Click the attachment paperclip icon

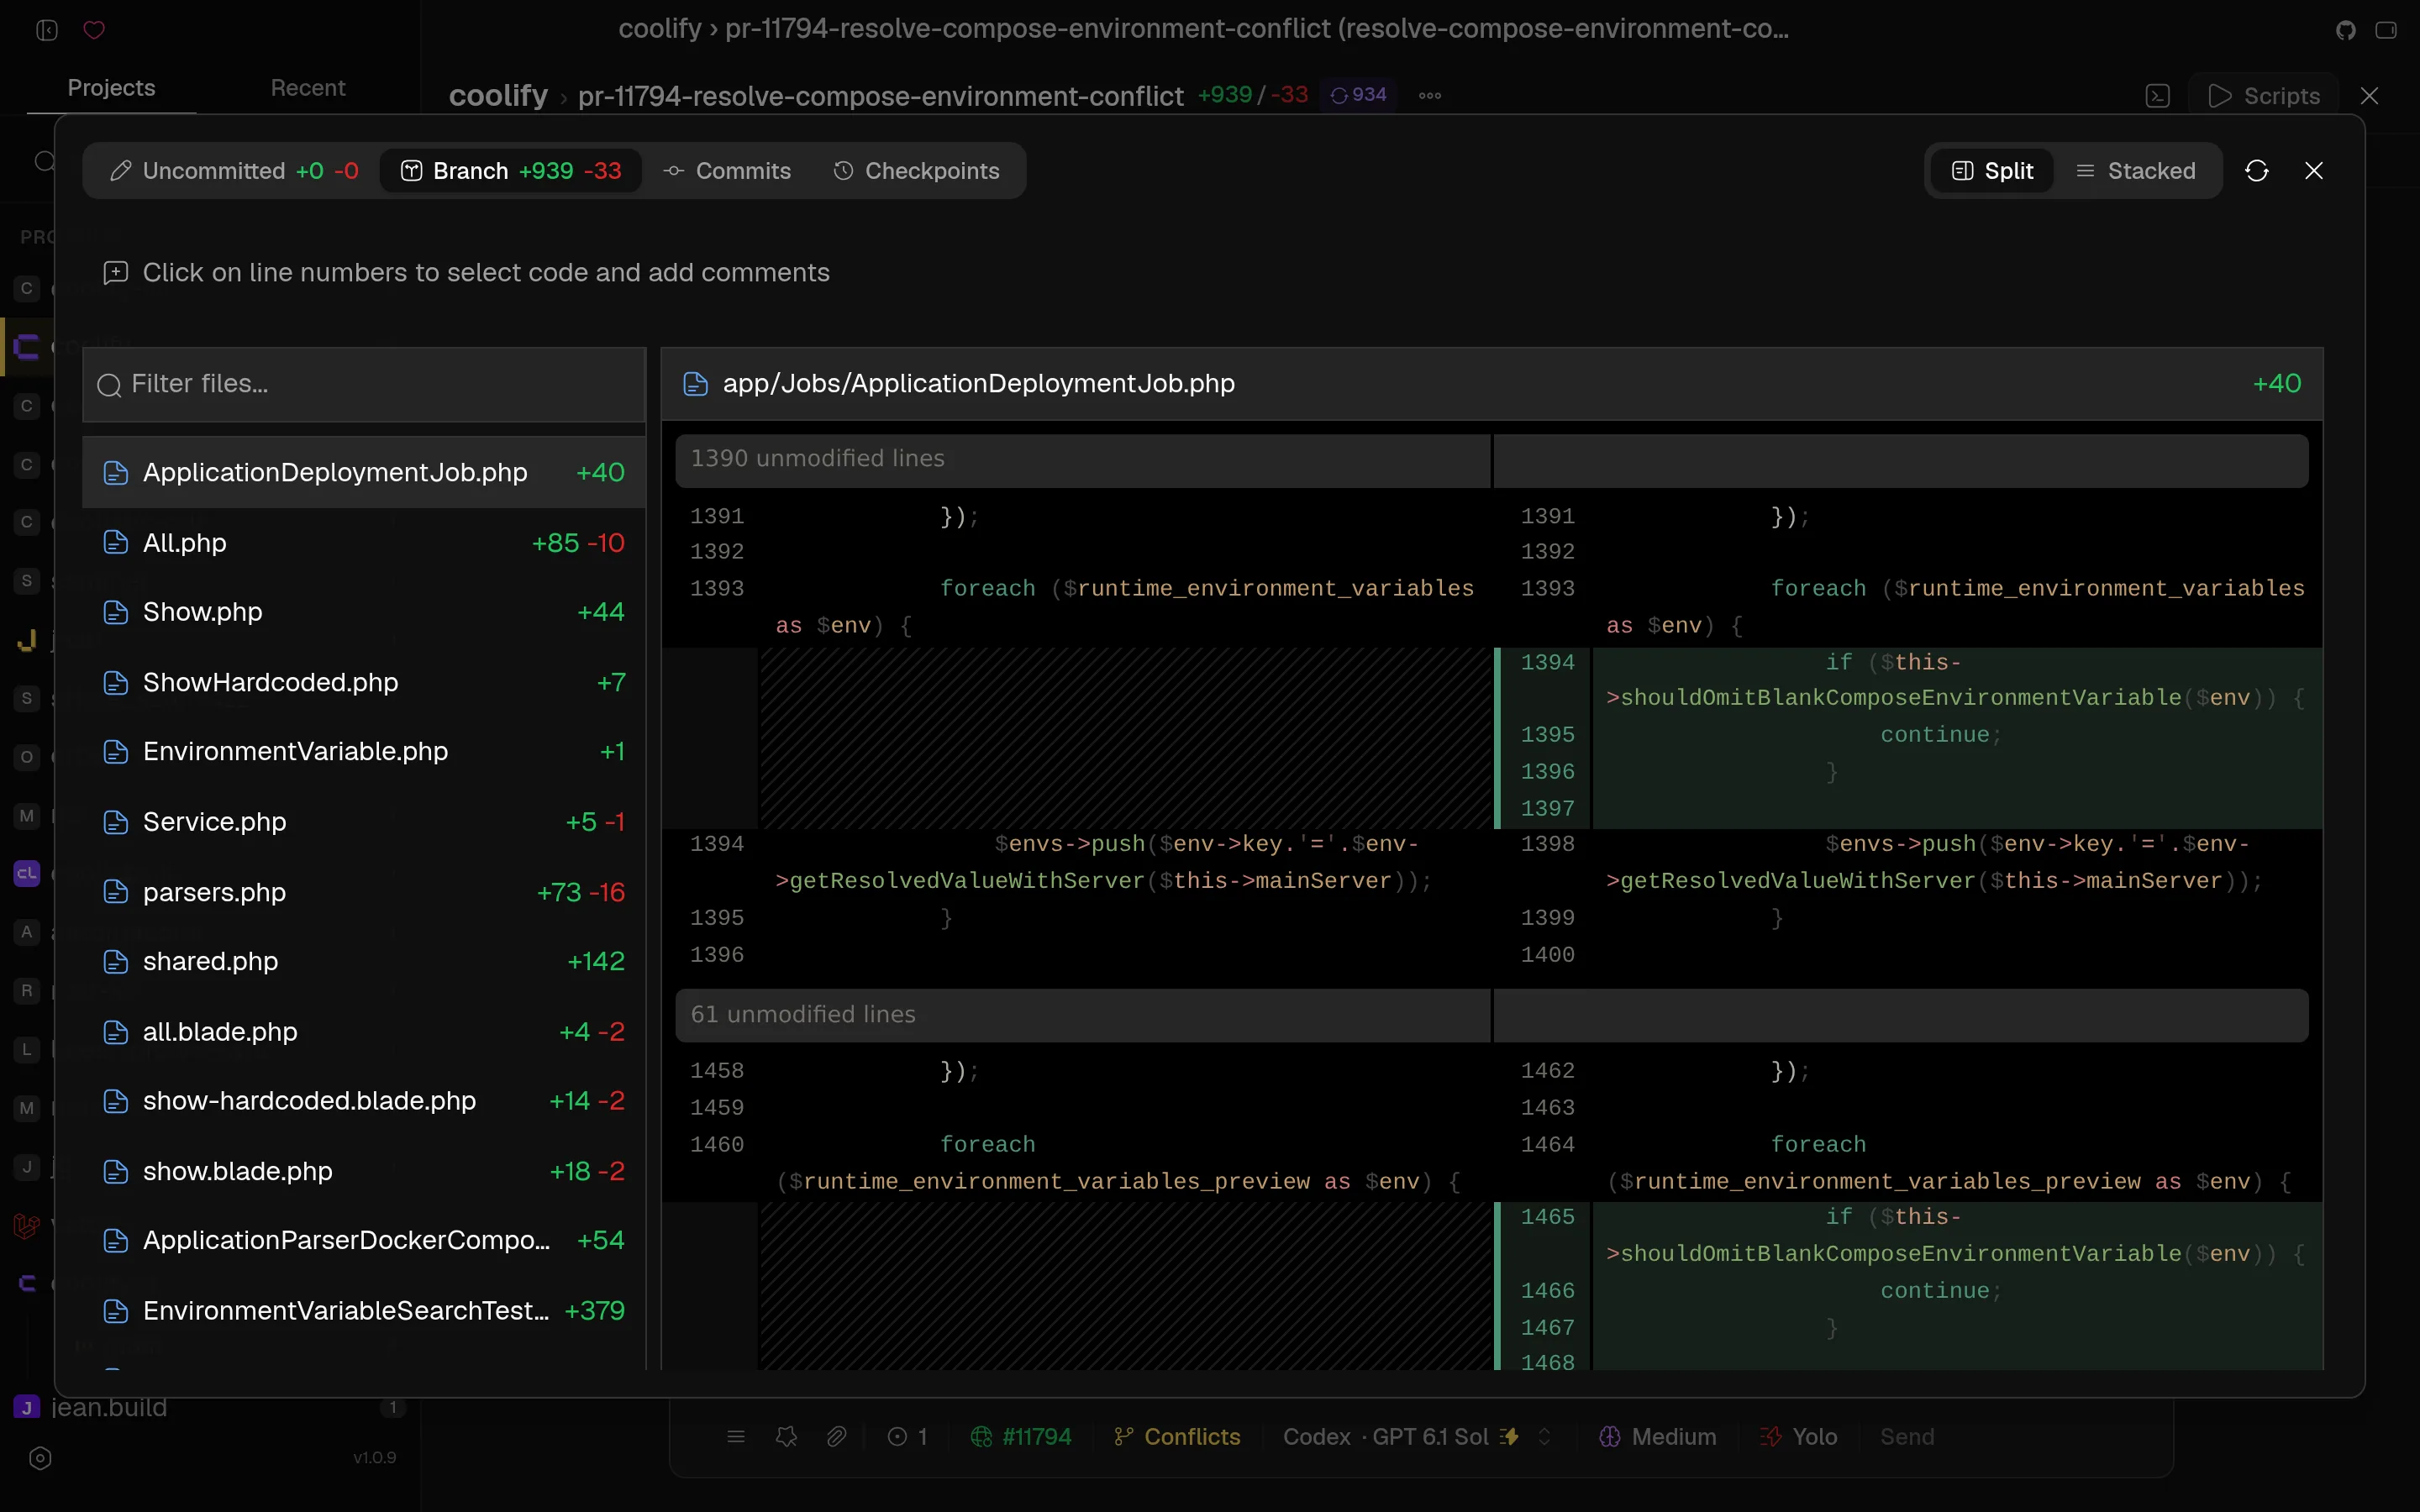pyautogui.click(x=837, y=1437)
